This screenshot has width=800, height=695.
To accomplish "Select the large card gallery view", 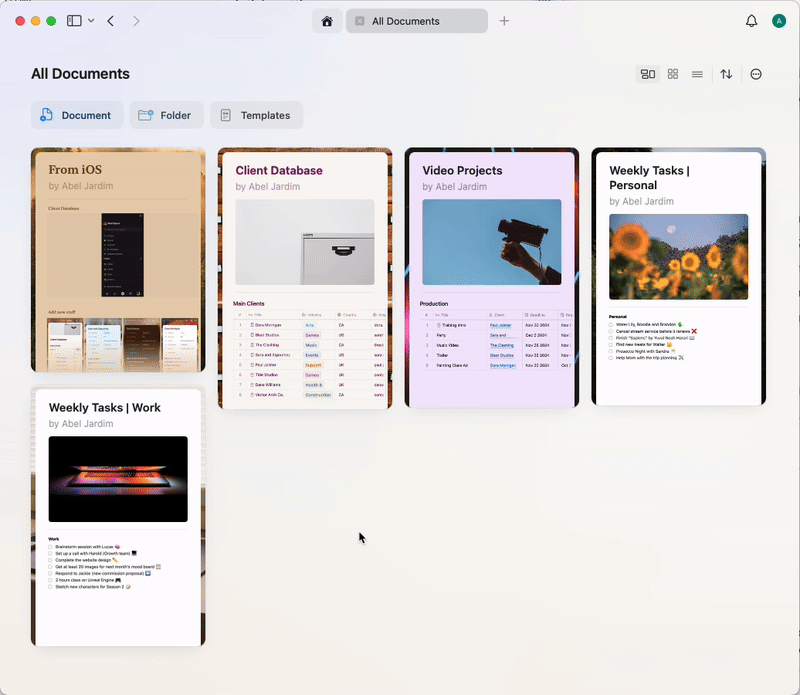I will pyautogui.click(x=647, y=73).
